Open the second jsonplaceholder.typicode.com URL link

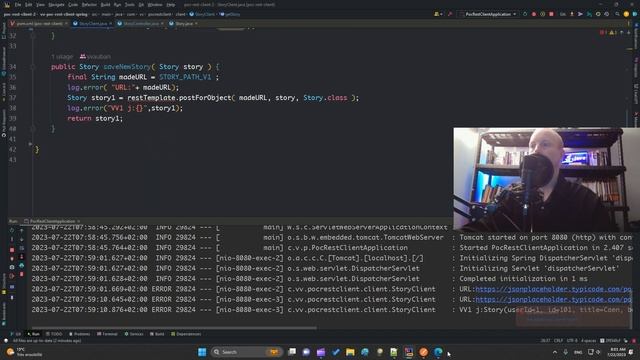click(x=553, y=299)
